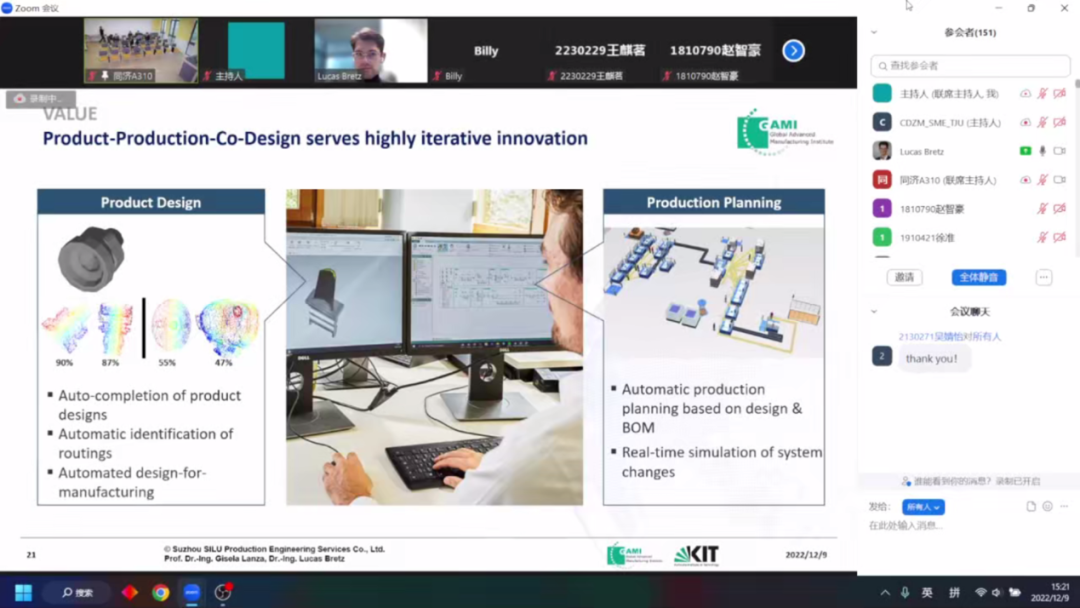The width and height of the screenshot is (1080, 608).
Task: Click the blue next-video arrow in gallery strip
Action: point(793,51)
